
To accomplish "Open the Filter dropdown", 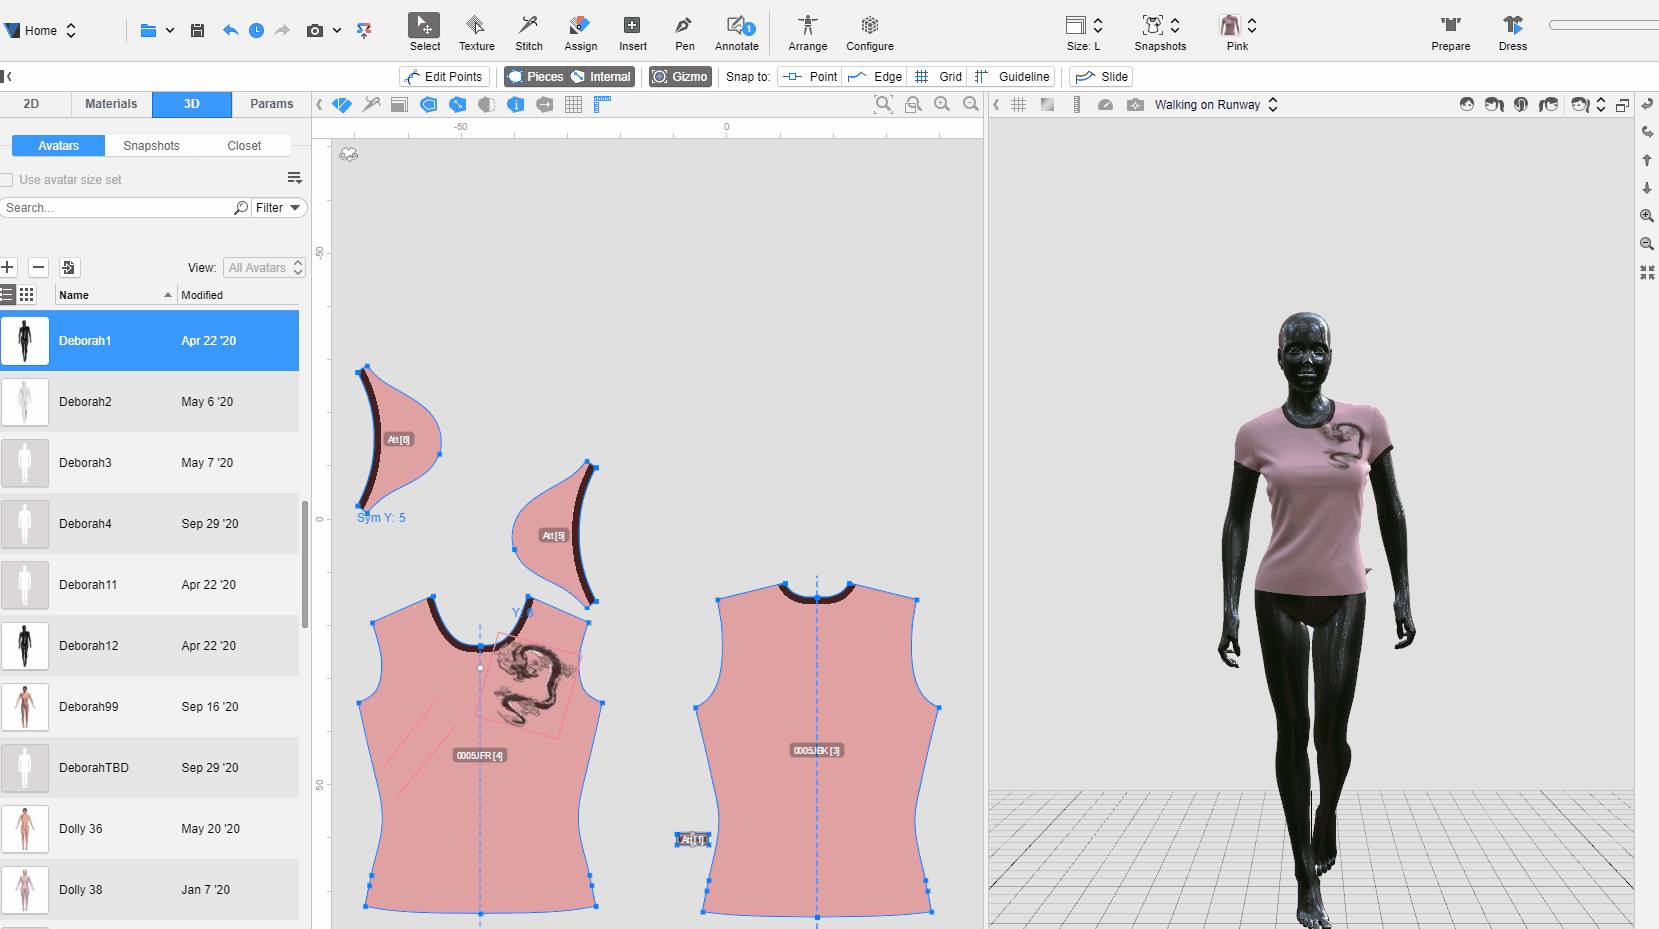I will coord(278,208).
